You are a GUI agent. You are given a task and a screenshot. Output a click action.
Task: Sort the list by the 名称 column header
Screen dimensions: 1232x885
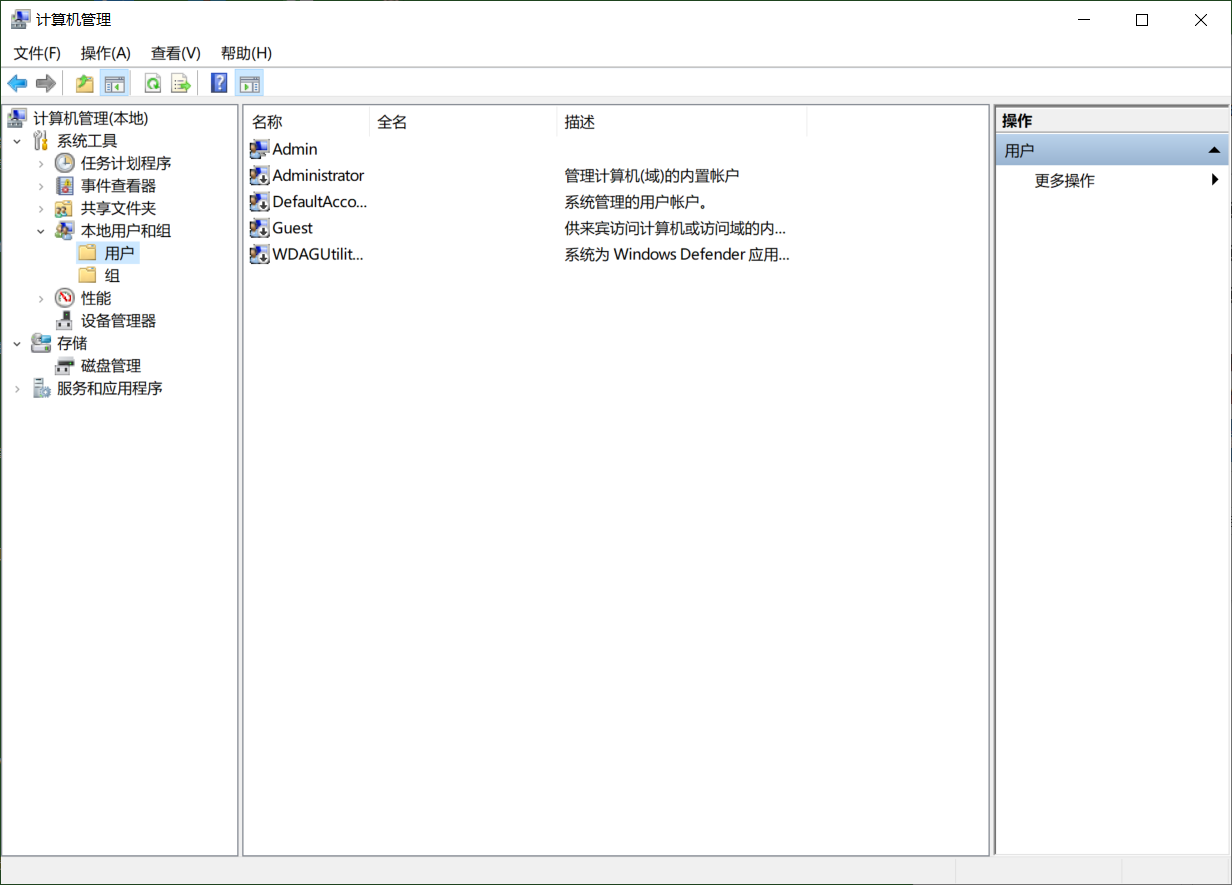click(267, 122)
